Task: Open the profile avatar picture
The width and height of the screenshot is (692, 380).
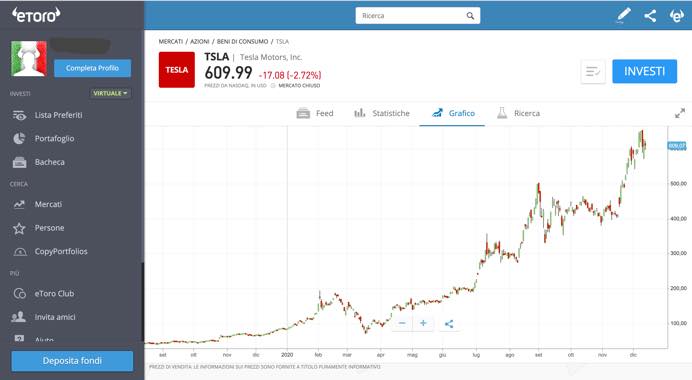Action: click(29, 59)
